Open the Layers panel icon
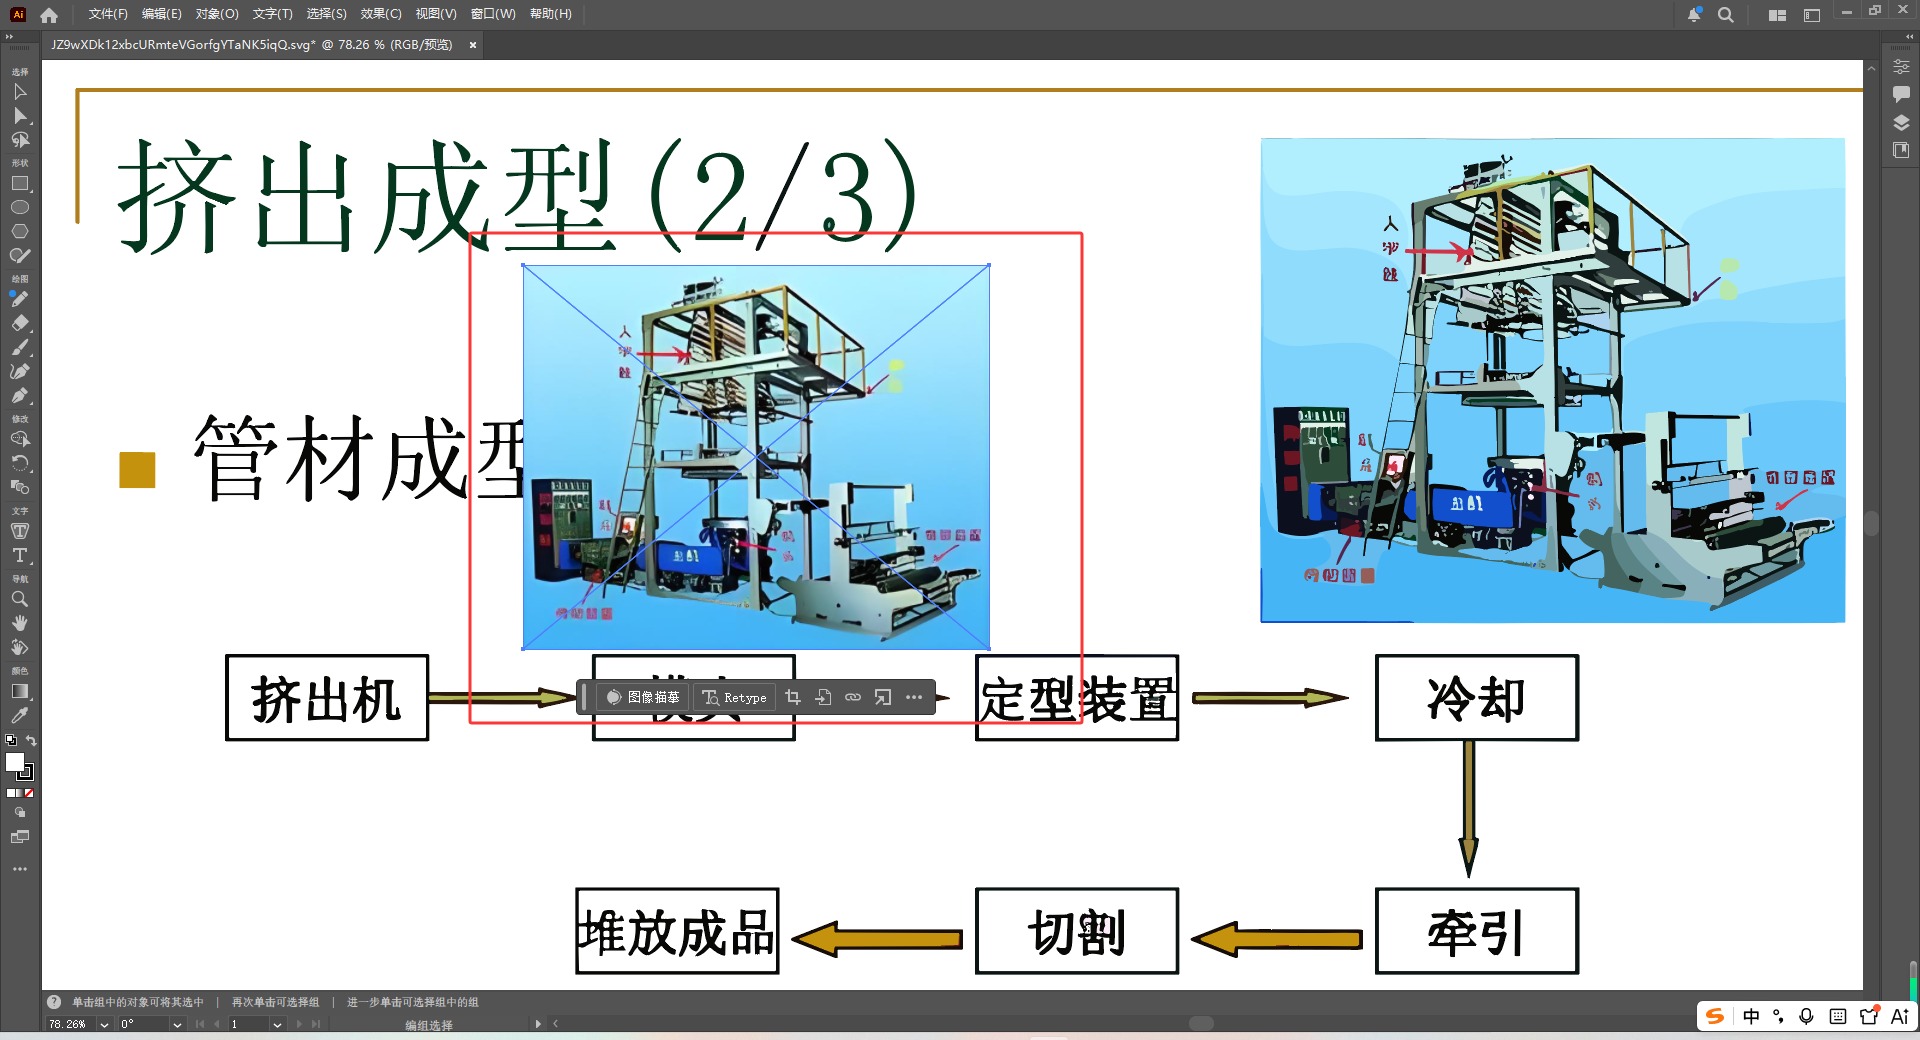The height and width of the screenshot is (1040, 1920). [x=1899, y=122]
